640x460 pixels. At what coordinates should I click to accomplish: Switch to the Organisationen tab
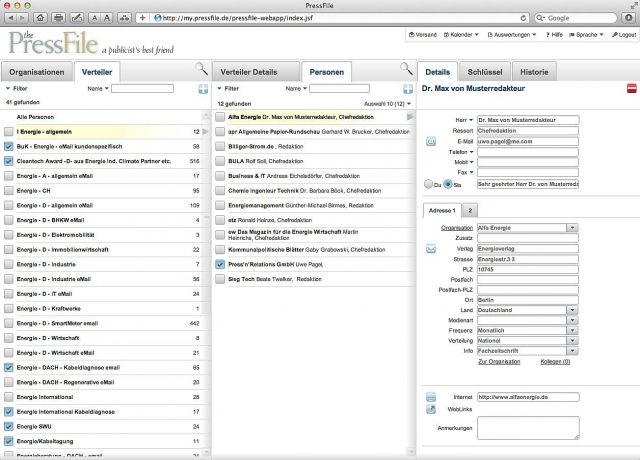click(x=37, y=72)
